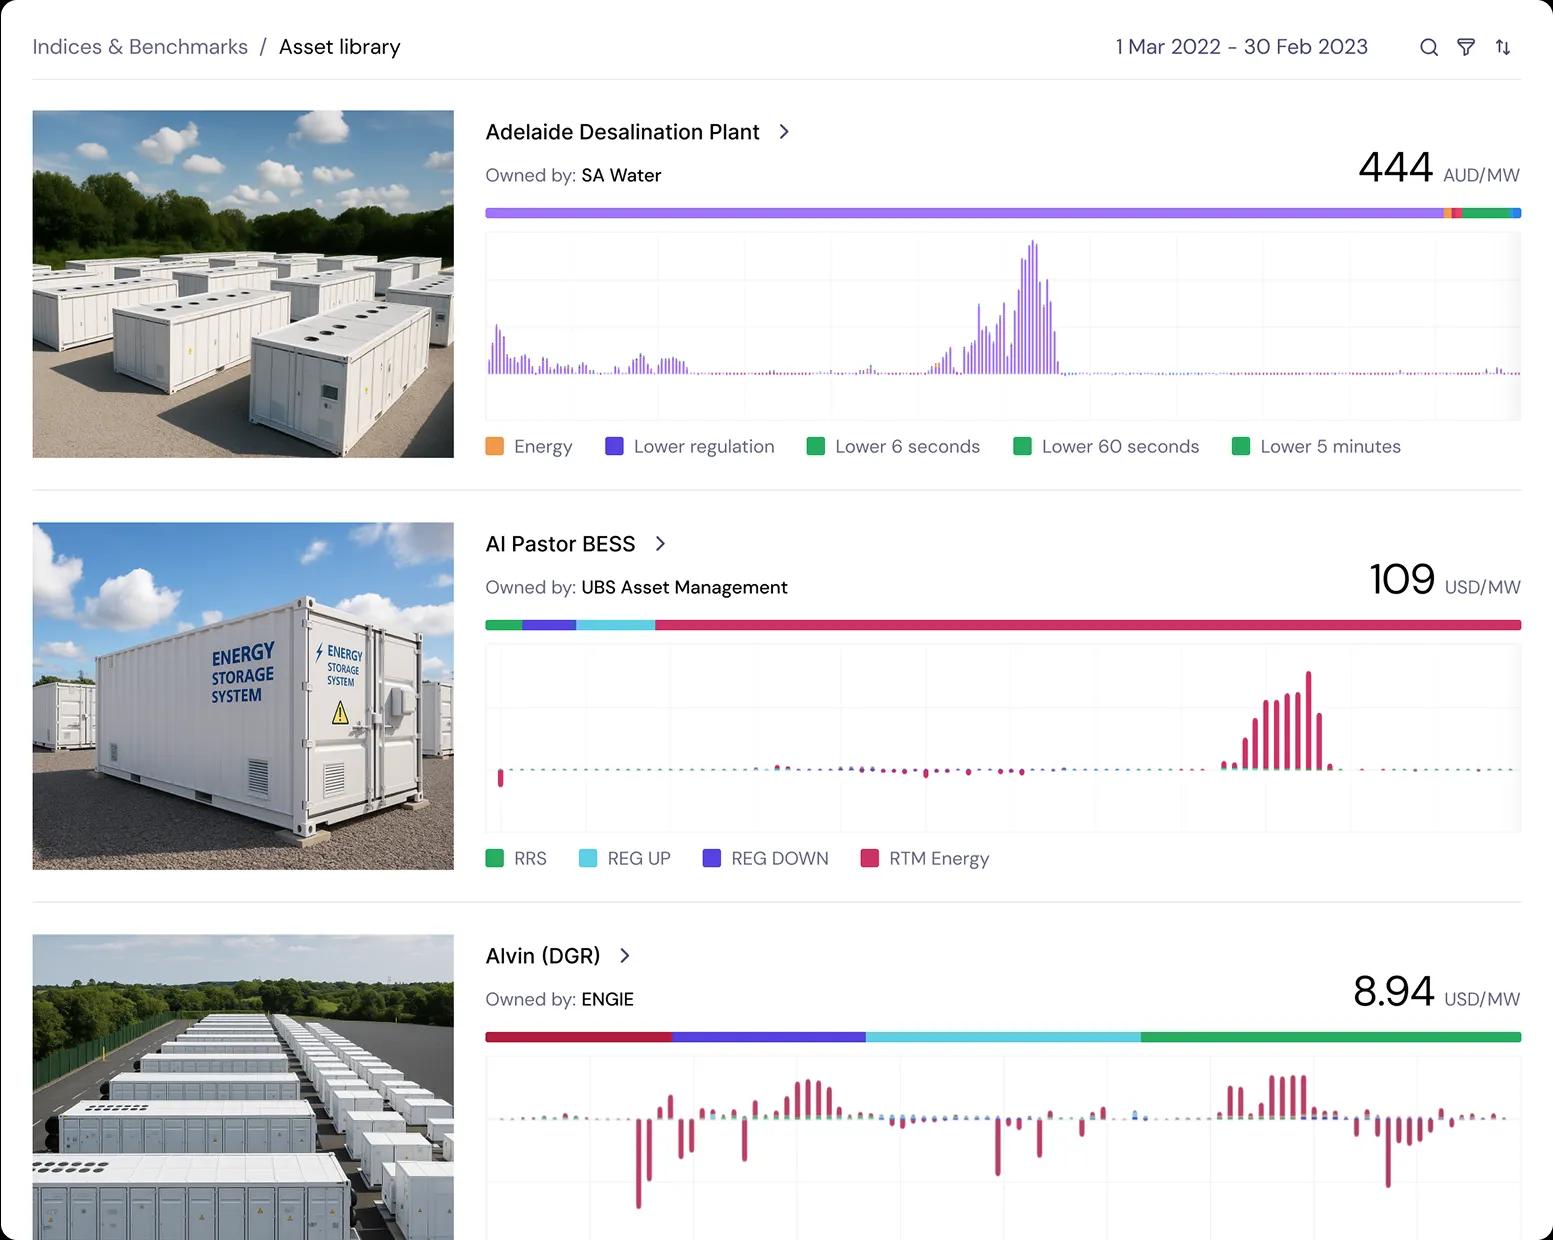Image resolution: width=1553 pixels, height=1240 pixels.
Task: Toggle the Lower 5 minutes series
Action: (x=1316, y=447)
